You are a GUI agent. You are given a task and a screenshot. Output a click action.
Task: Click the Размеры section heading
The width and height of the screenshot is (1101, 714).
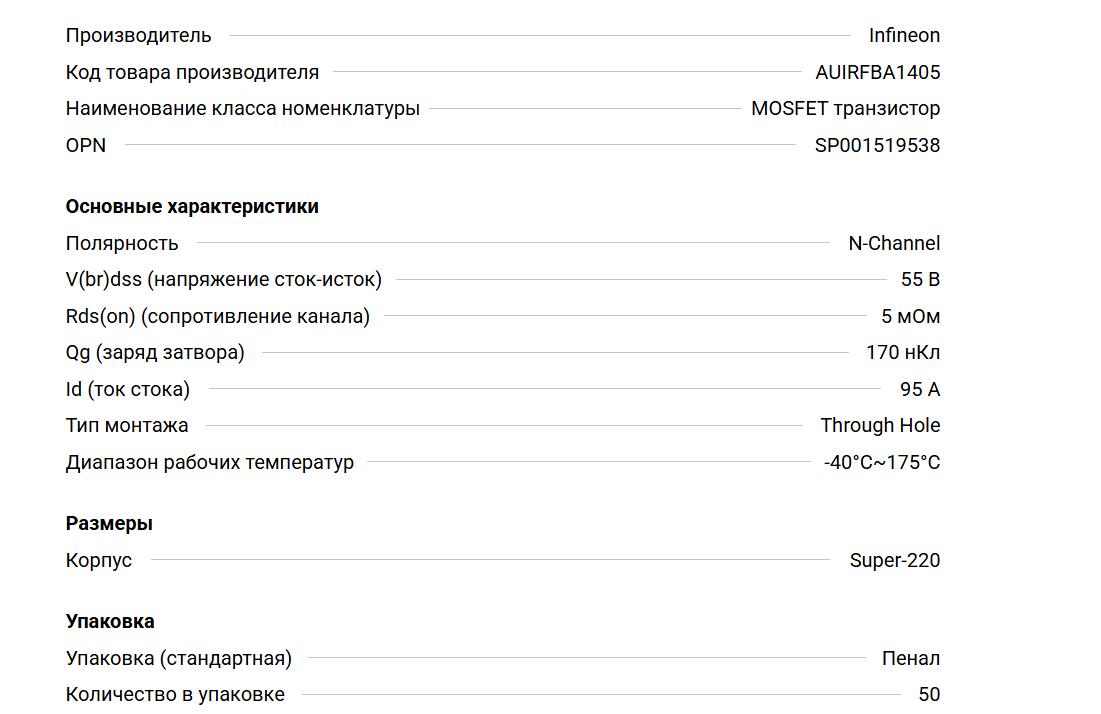(109, 524)
